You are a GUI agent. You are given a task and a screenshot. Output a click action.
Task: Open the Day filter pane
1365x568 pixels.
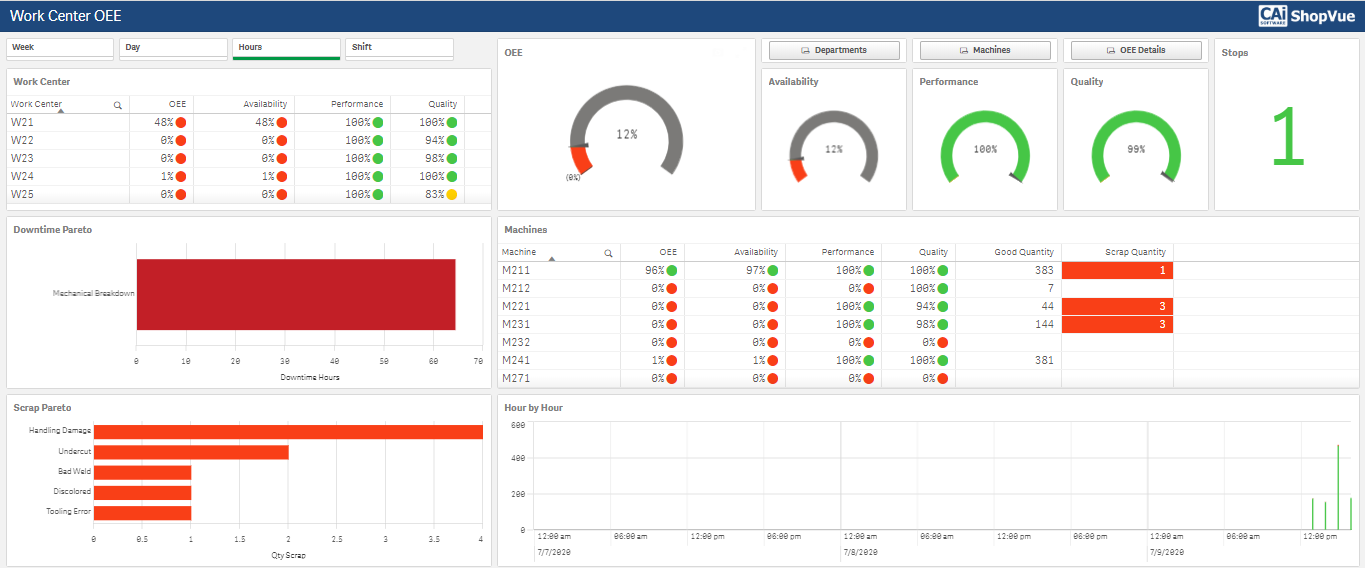173,48
